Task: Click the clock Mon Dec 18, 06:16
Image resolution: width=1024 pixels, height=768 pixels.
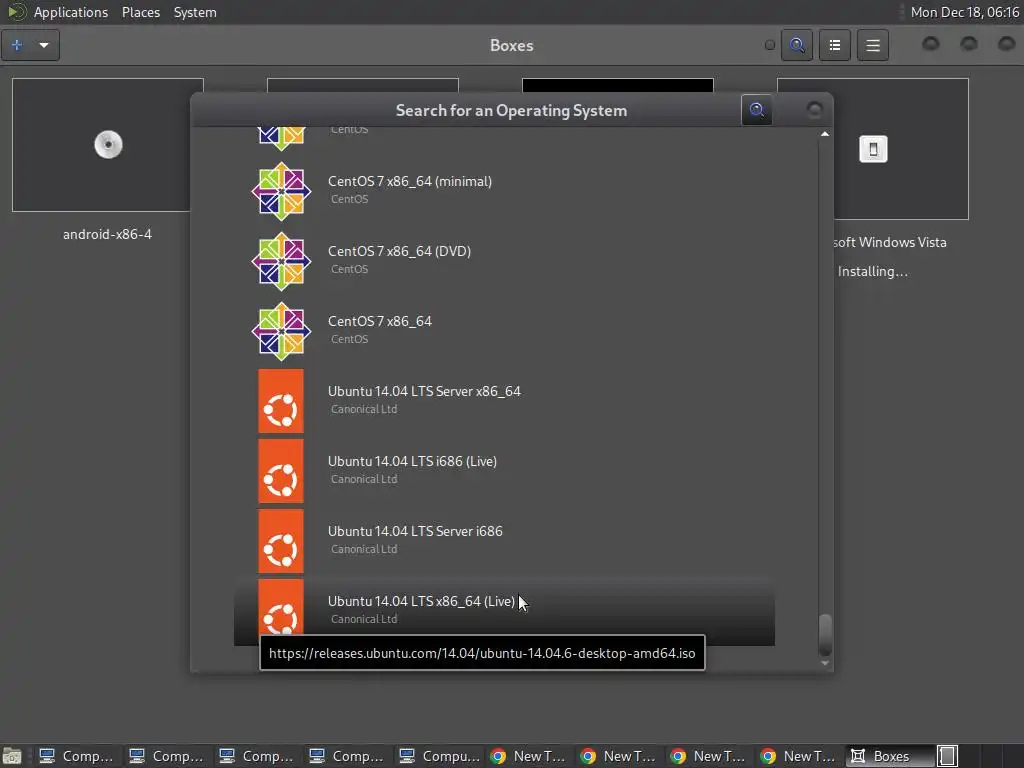Action: 964,12
